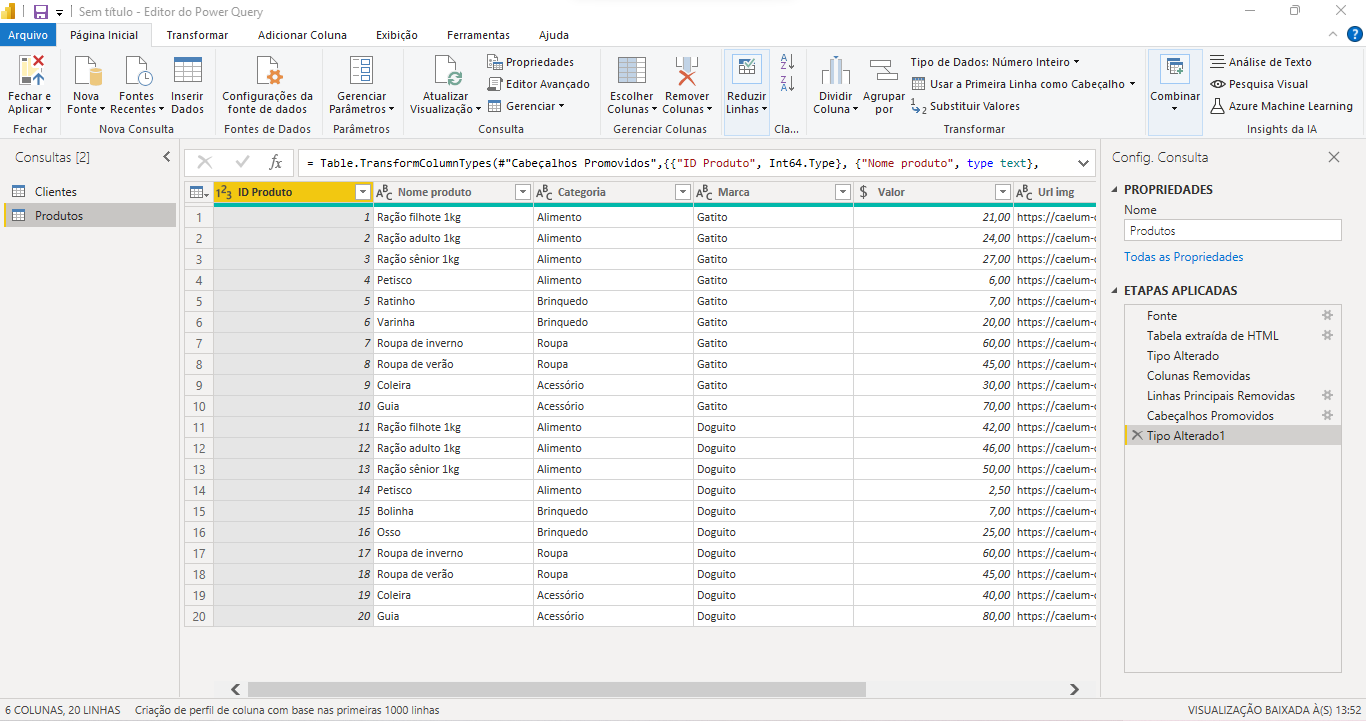Open the Marca column filter dropdown
This screenshot has width=1366, height=721.
tap(842, 192)
